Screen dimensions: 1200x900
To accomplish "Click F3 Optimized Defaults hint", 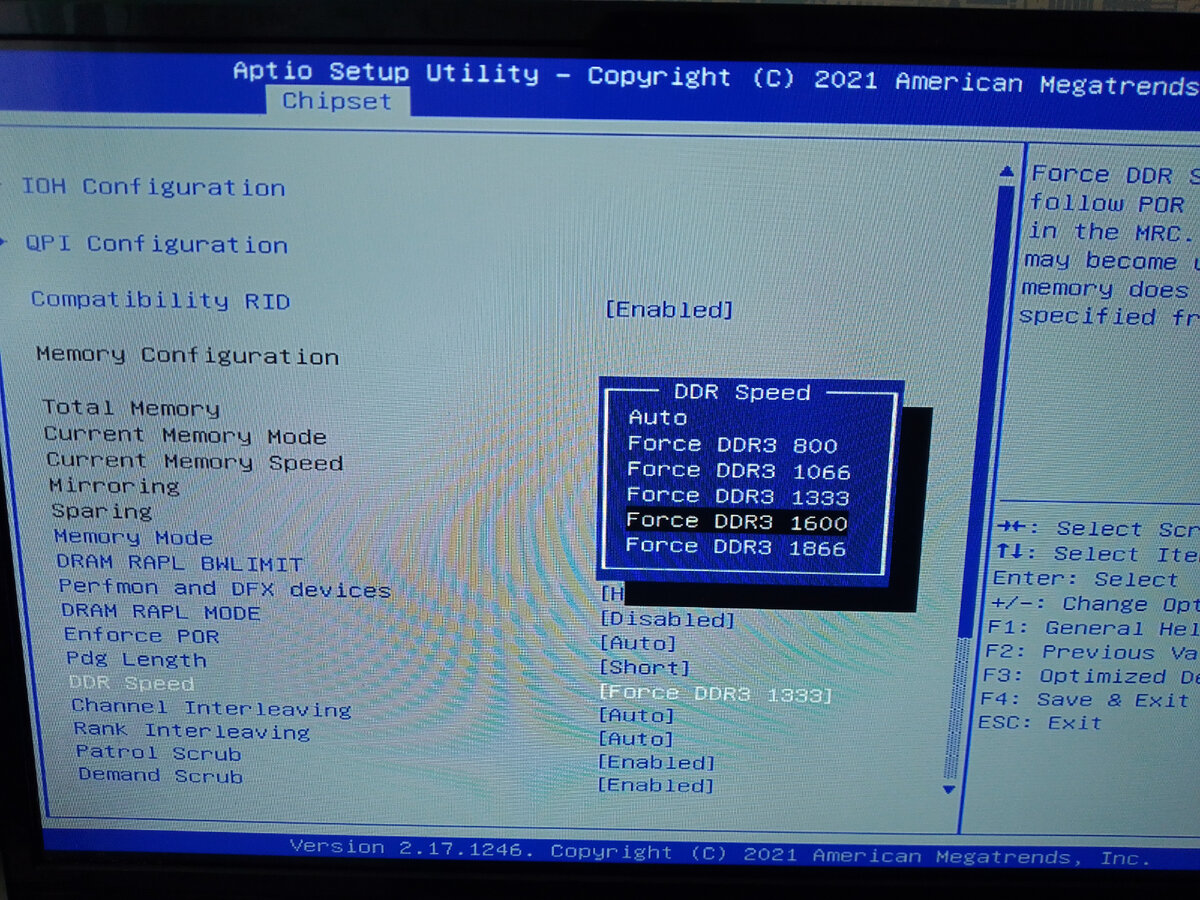I will (x=1089, y=676).
